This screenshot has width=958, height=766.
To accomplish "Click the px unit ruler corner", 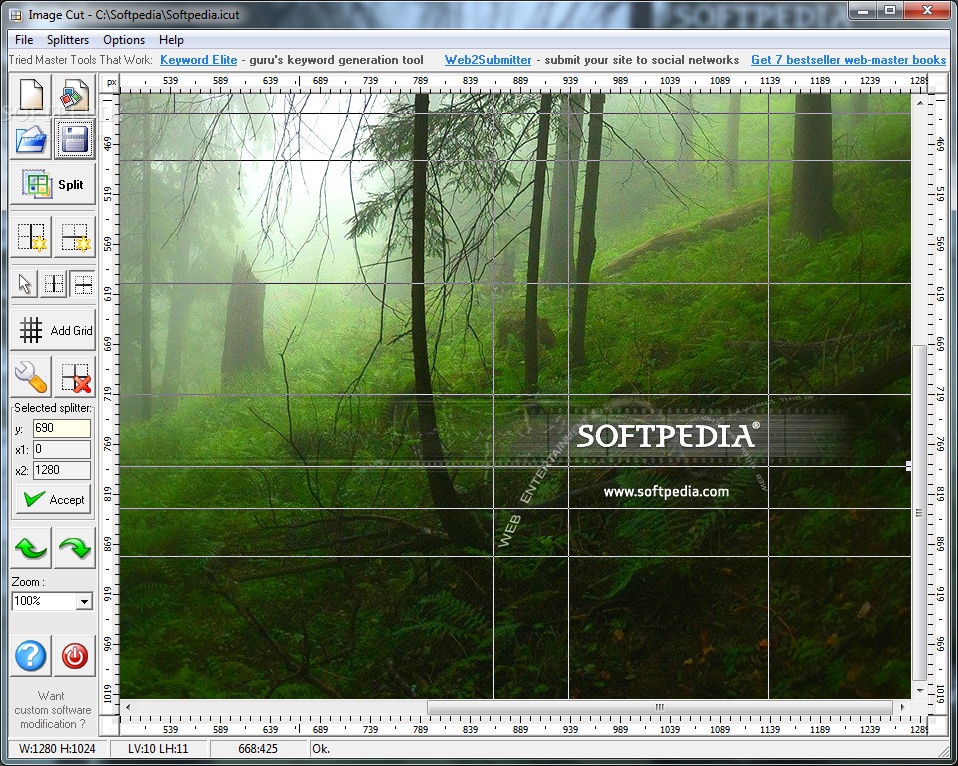I will (x=111, y=81).
